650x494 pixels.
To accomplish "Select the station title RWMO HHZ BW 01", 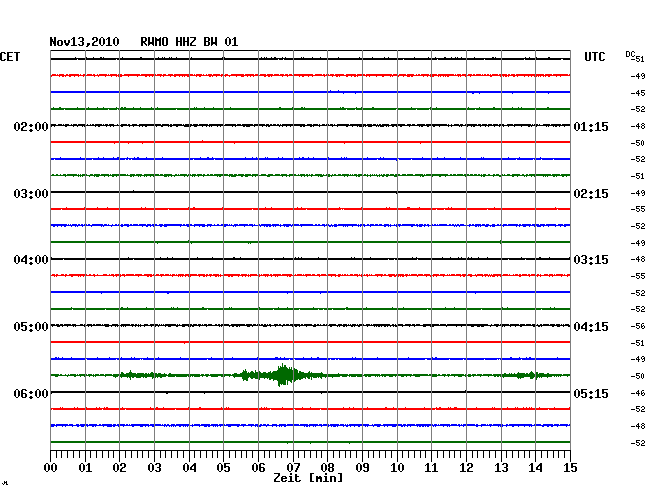I will [x=189, y=42].
